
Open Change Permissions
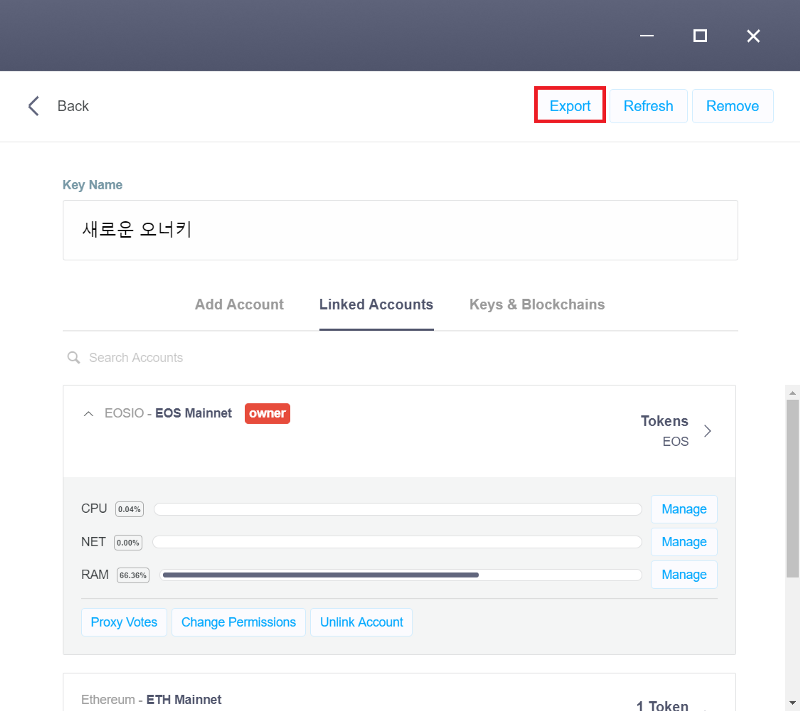(238, 622)
